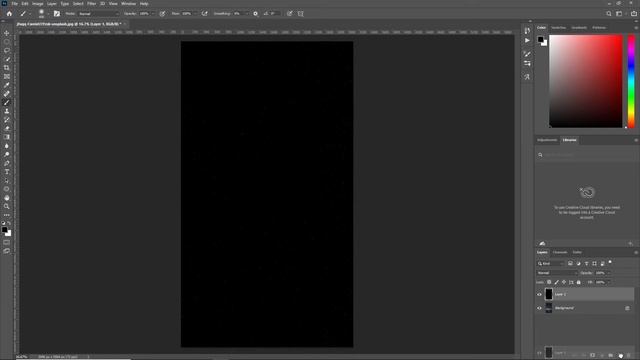Screen dimensions: 640x360
Task: Click the Home icon in options bar
Action: (x=9, y=13)
